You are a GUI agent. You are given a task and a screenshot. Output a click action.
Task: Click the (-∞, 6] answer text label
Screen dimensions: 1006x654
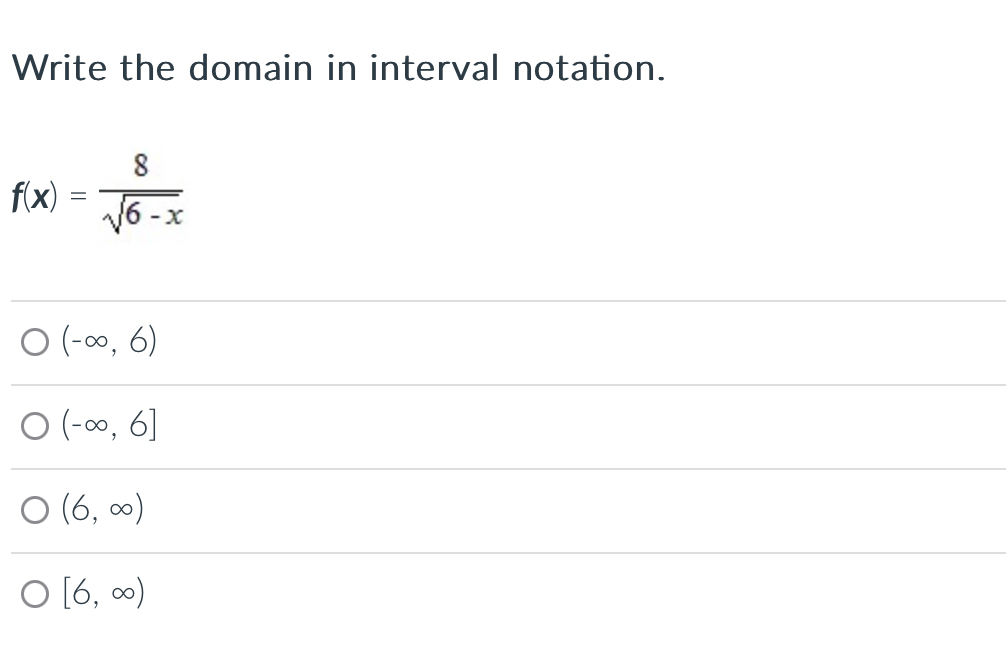click(109, 425)
